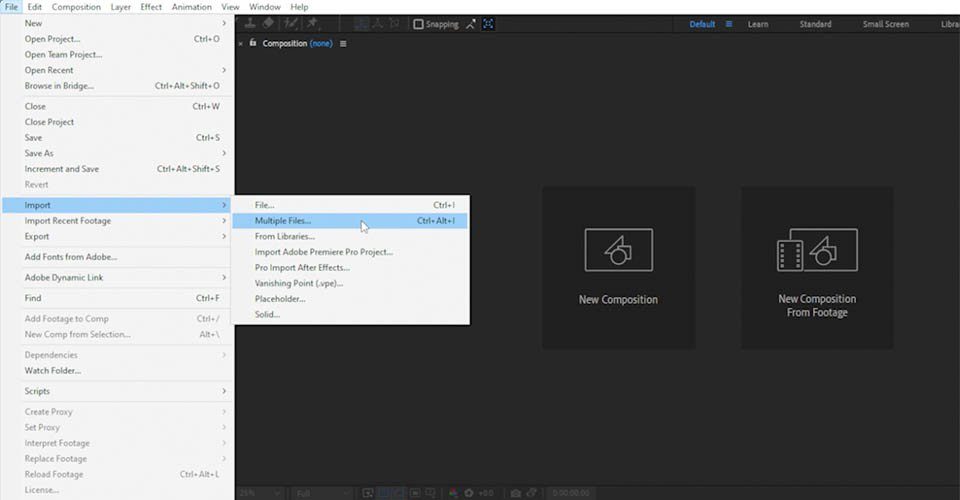960x500 pixels.
Task: Click New Composition From Footage card
Action: (x=817, y=267)
